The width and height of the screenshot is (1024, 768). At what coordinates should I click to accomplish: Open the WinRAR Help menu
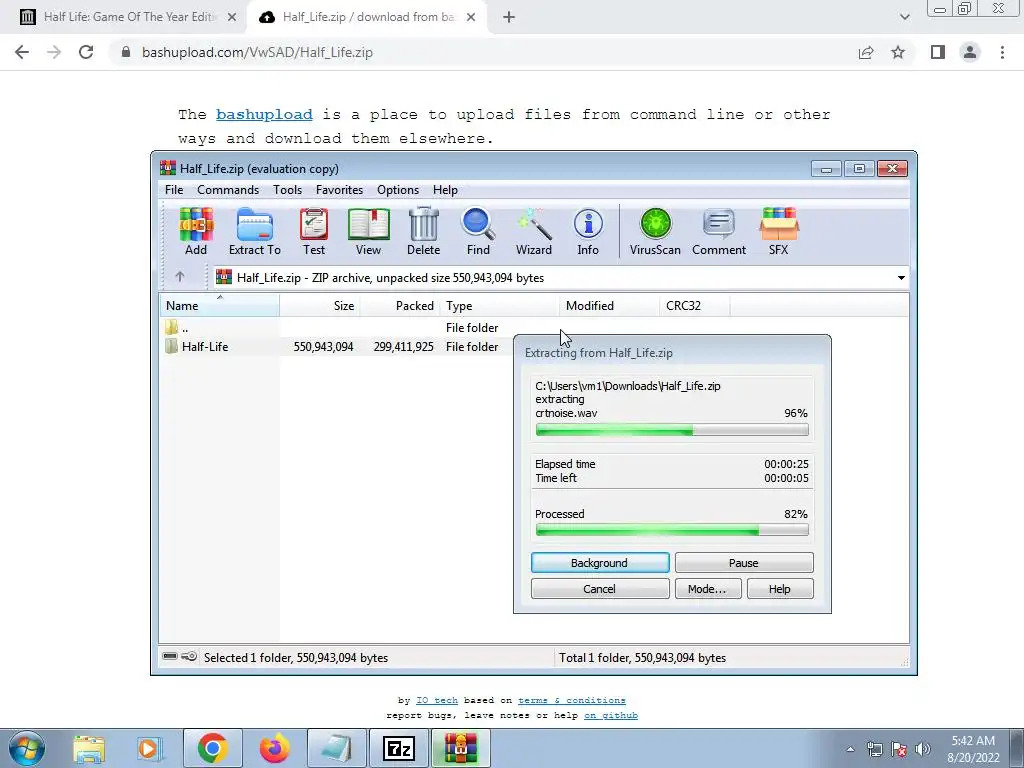(x=445, y=189)
